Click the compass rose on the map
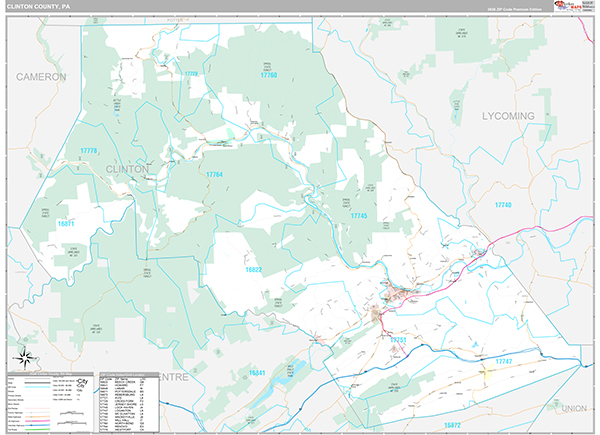Screen dimensions: 600x435 click(25, 358)
